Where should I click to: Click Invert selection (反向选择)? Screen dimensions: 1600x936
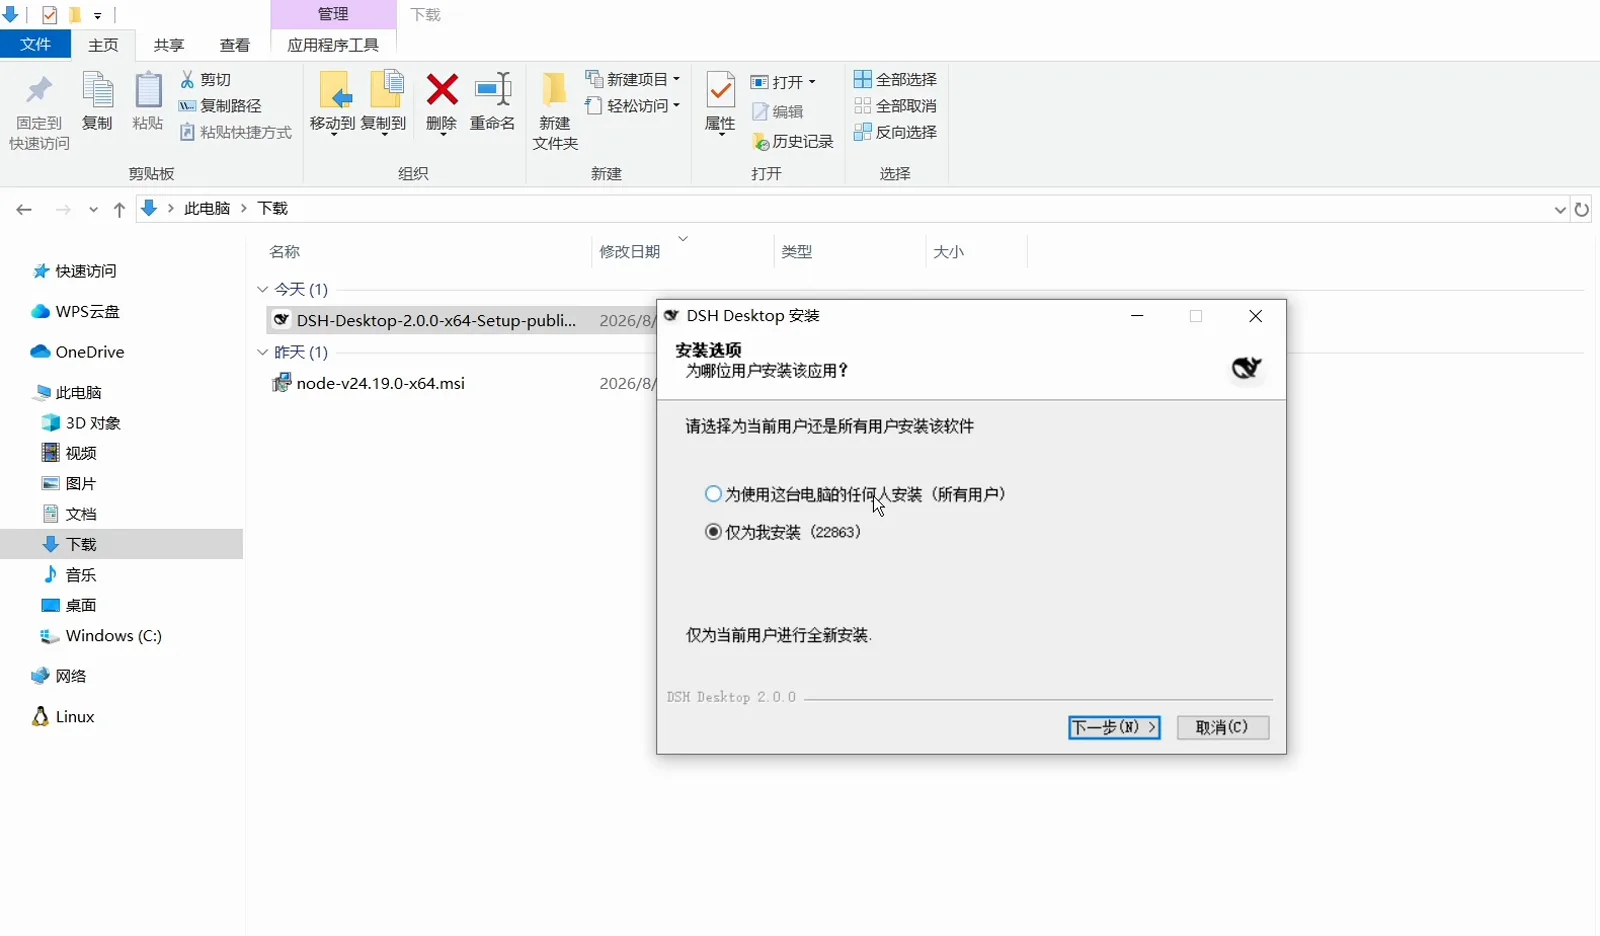pos(896,132)
